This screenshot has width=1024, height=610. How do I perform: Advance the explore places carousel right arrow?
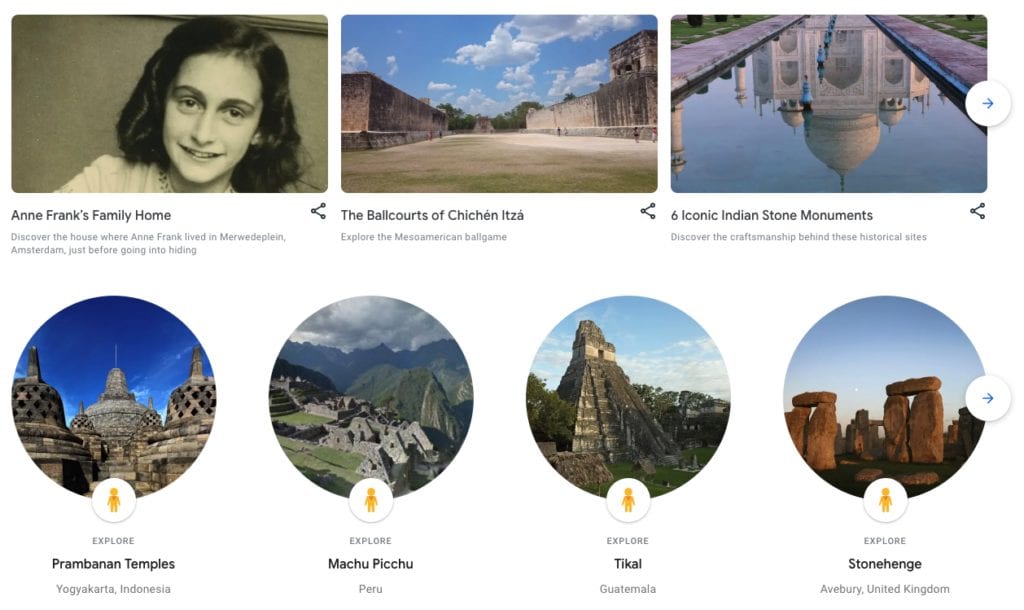(x=988, y=398)
